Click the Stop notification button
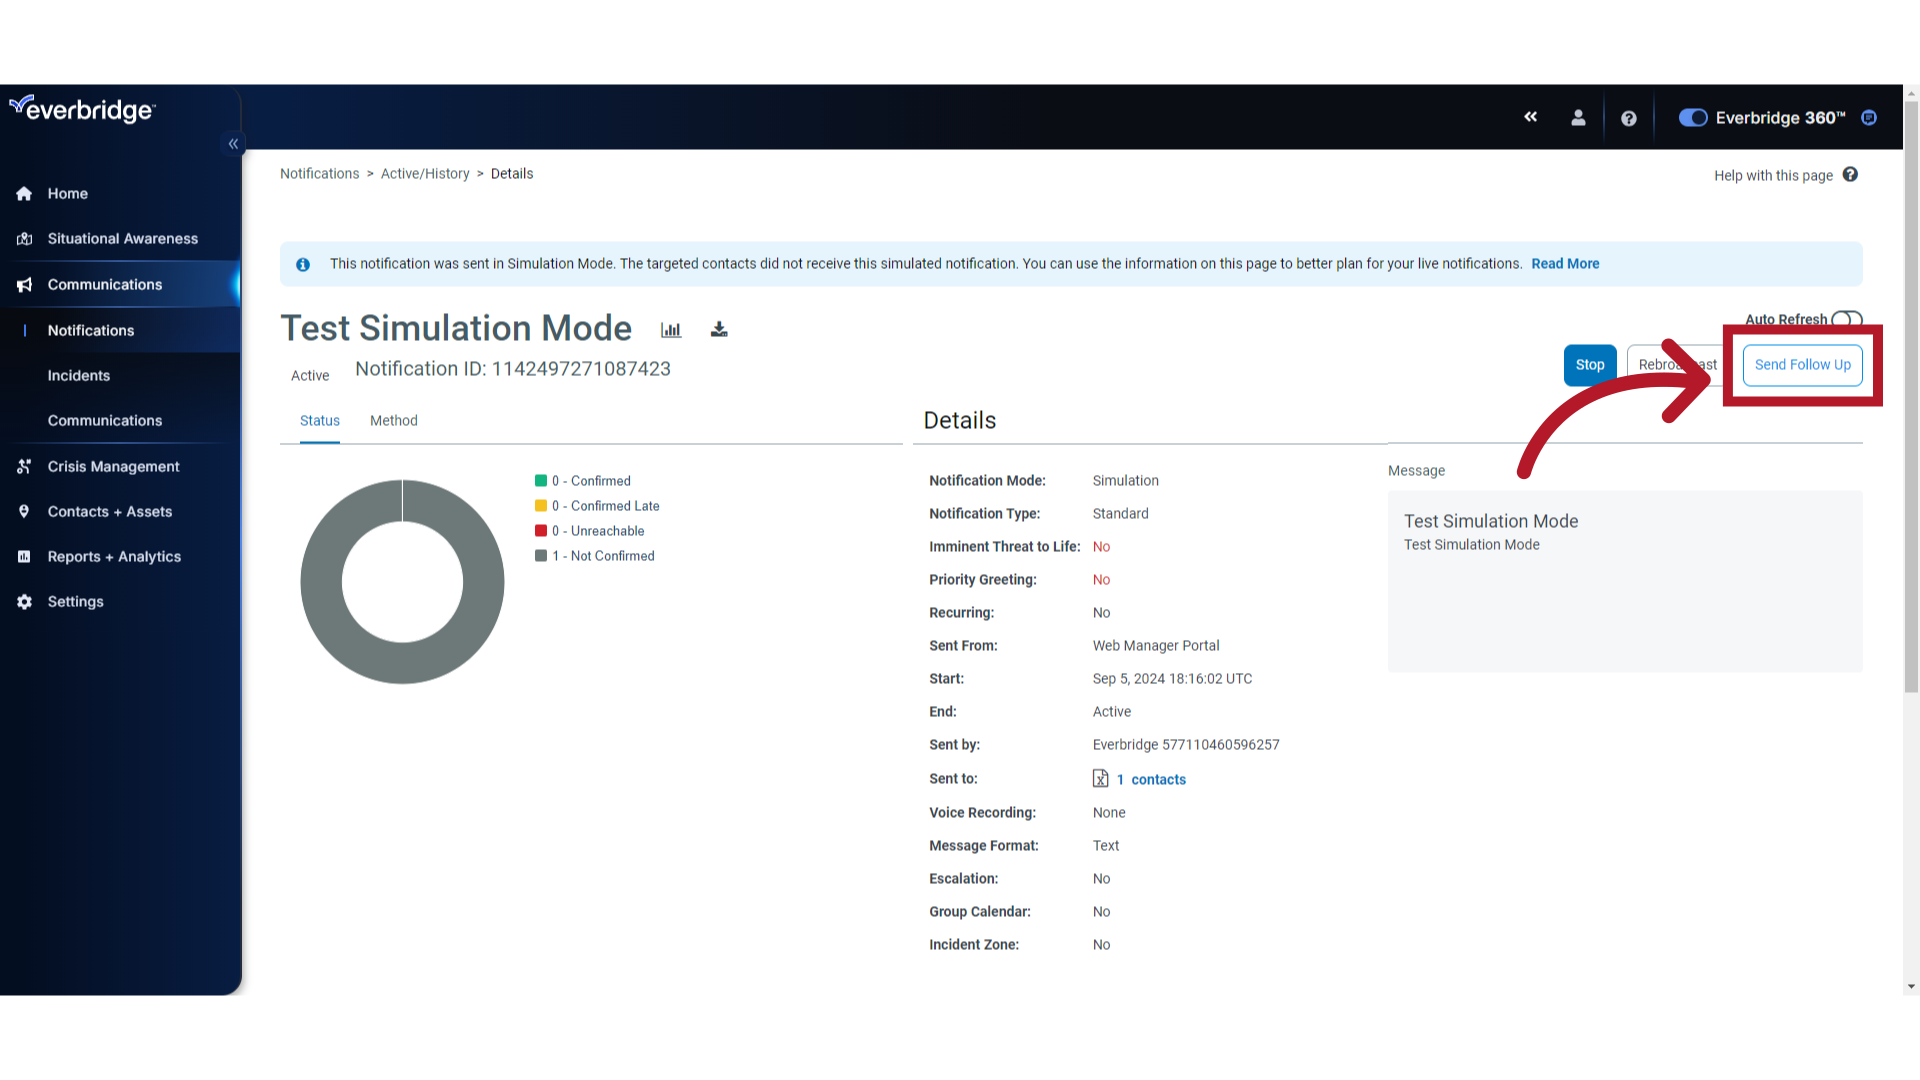 tap(1590, 364)
